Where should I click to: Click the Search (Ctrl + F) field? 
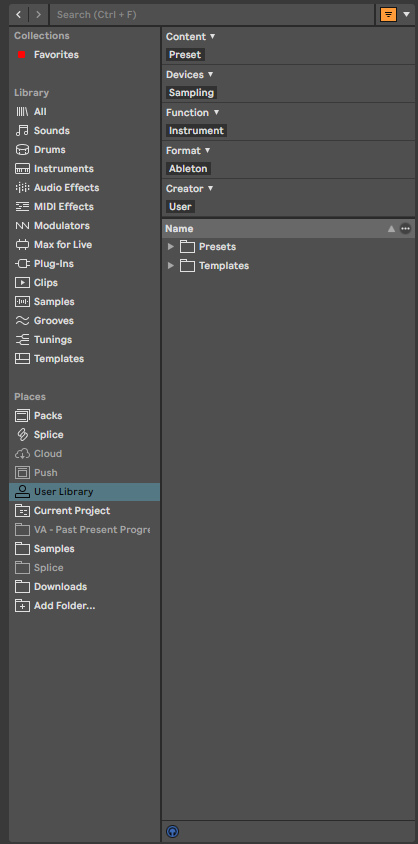(212, 15)
